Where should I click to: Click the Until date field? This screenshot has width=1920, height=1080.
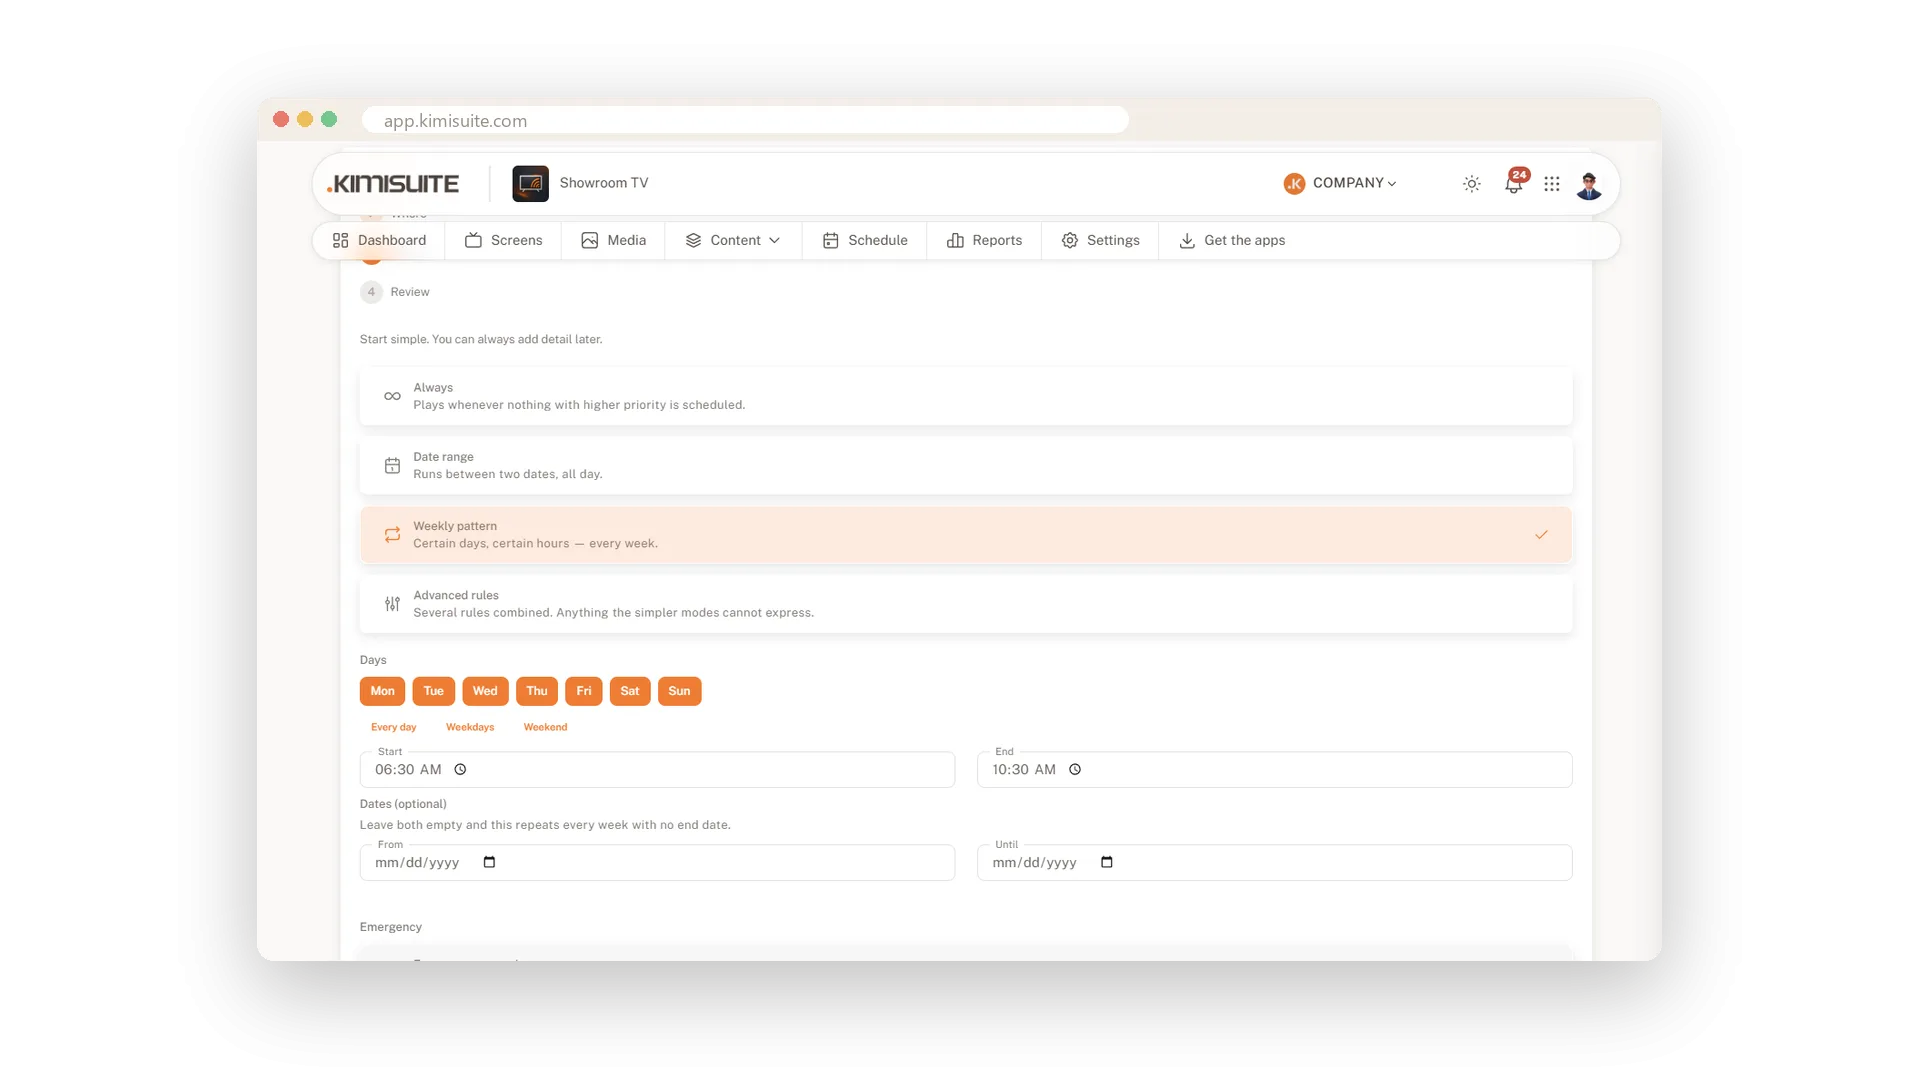pos(1274,863)
